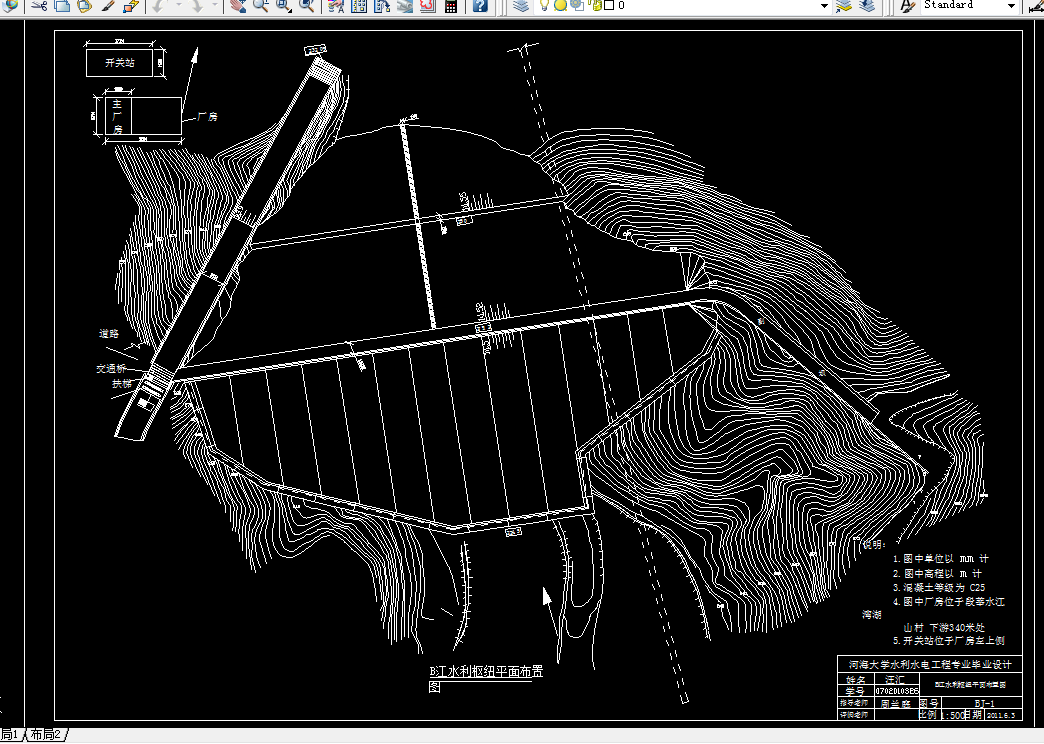The image size is (1044, 744).
Task: Click the Cut scissors icon
Action: tap(39, 6)
